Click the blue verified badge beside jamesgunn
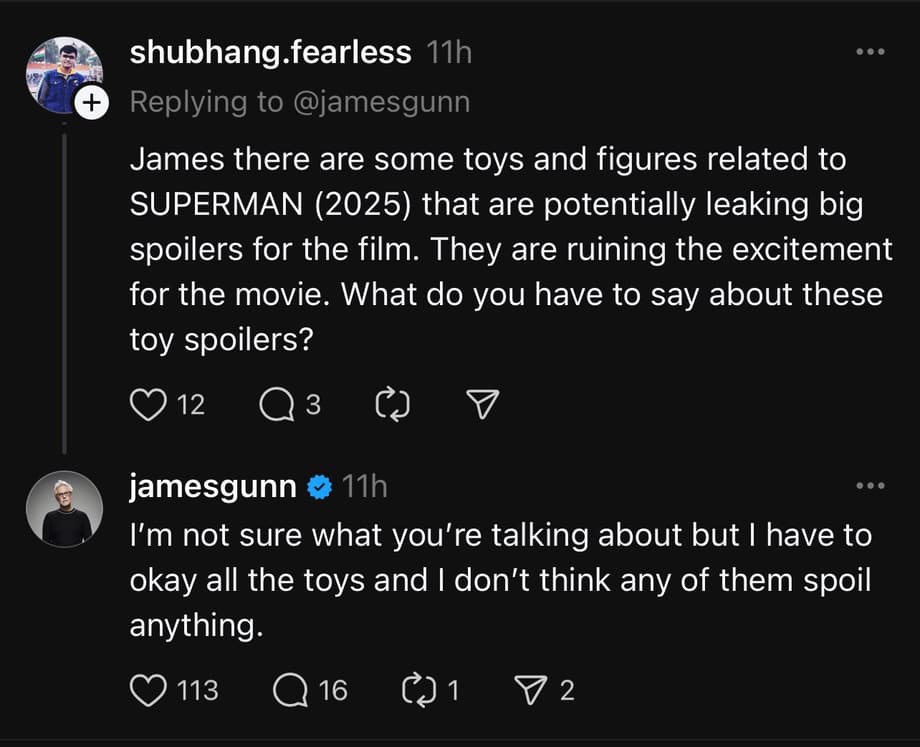The width and height of the screenshot is (920, 747). pyautogui.click(x=319, y=488)
